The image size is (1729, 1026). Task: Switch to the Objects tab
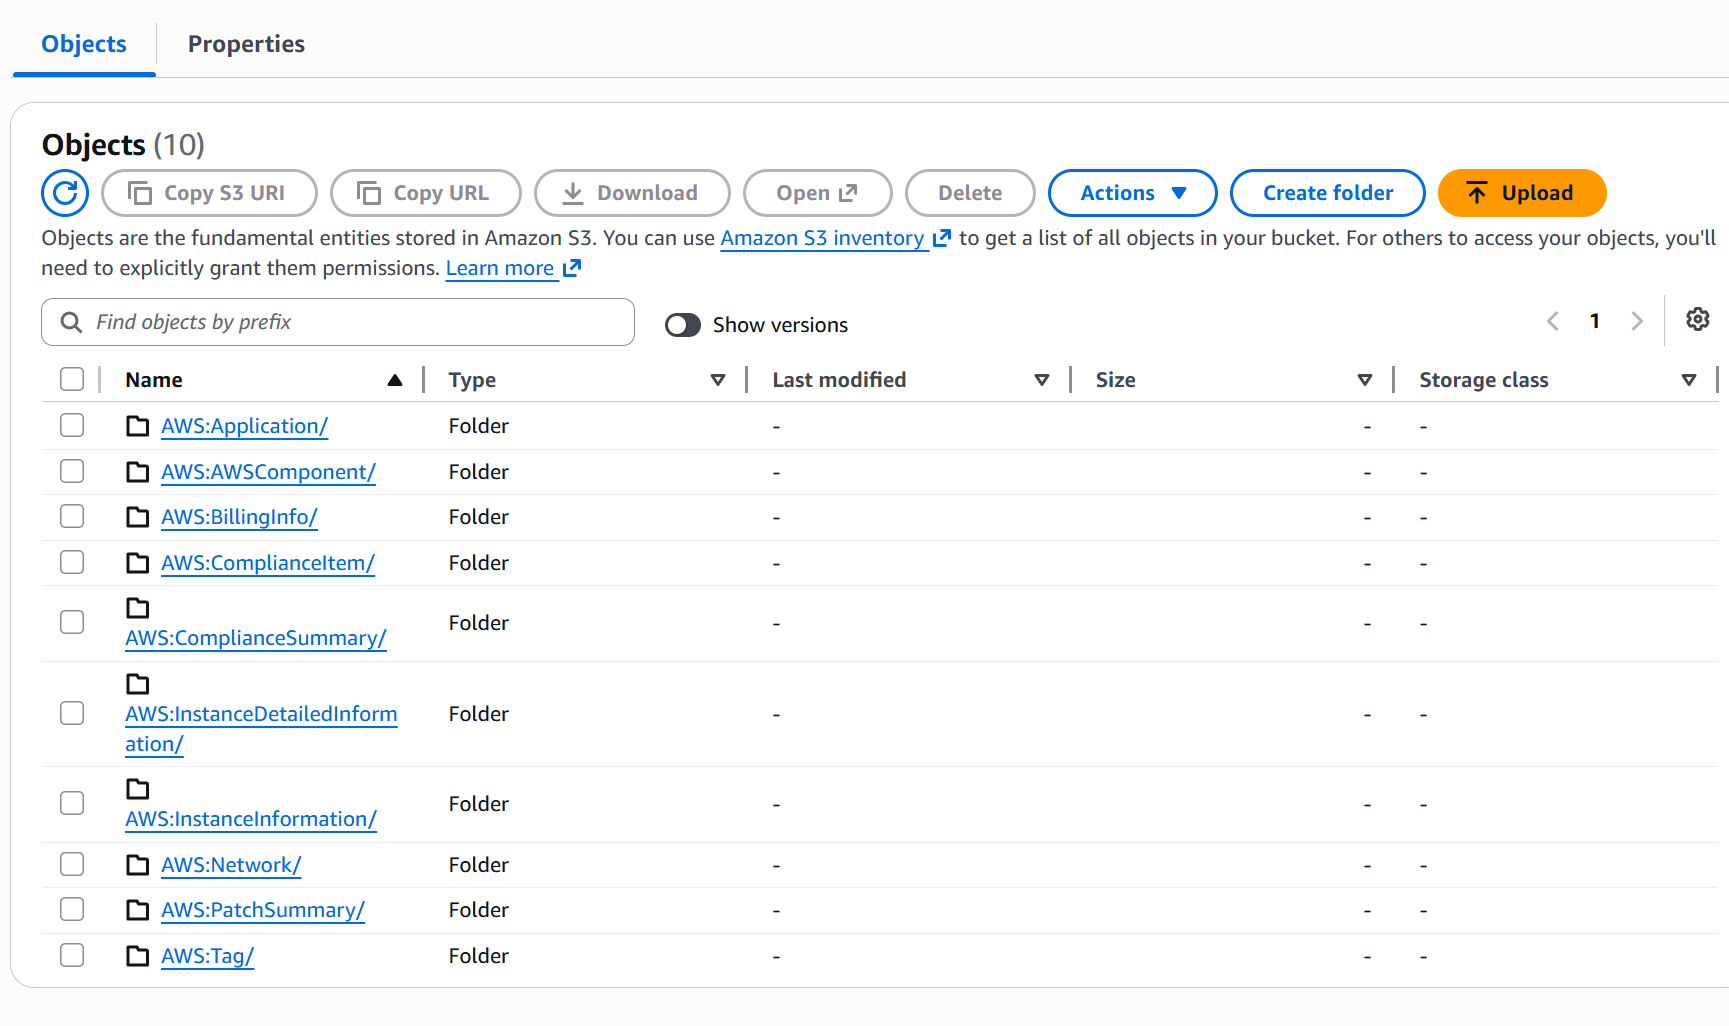coord(84,44)
